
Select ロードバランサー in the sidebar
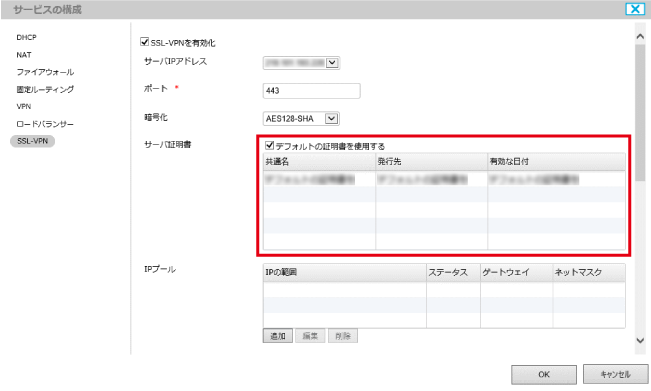45,124
